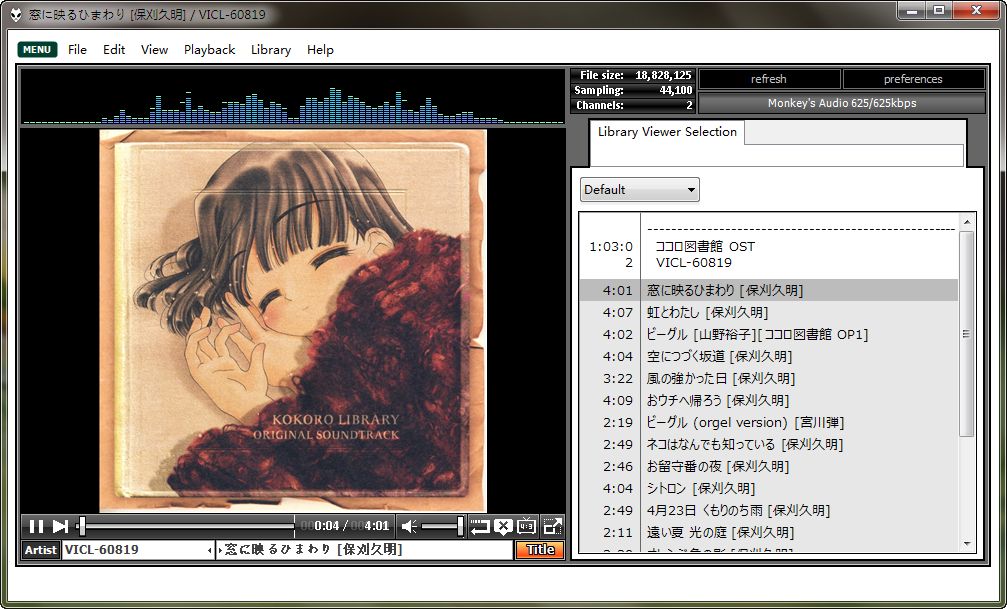
Task: Select track おウチへ帰ろう [保刈久明]
Action: point(768,400)
